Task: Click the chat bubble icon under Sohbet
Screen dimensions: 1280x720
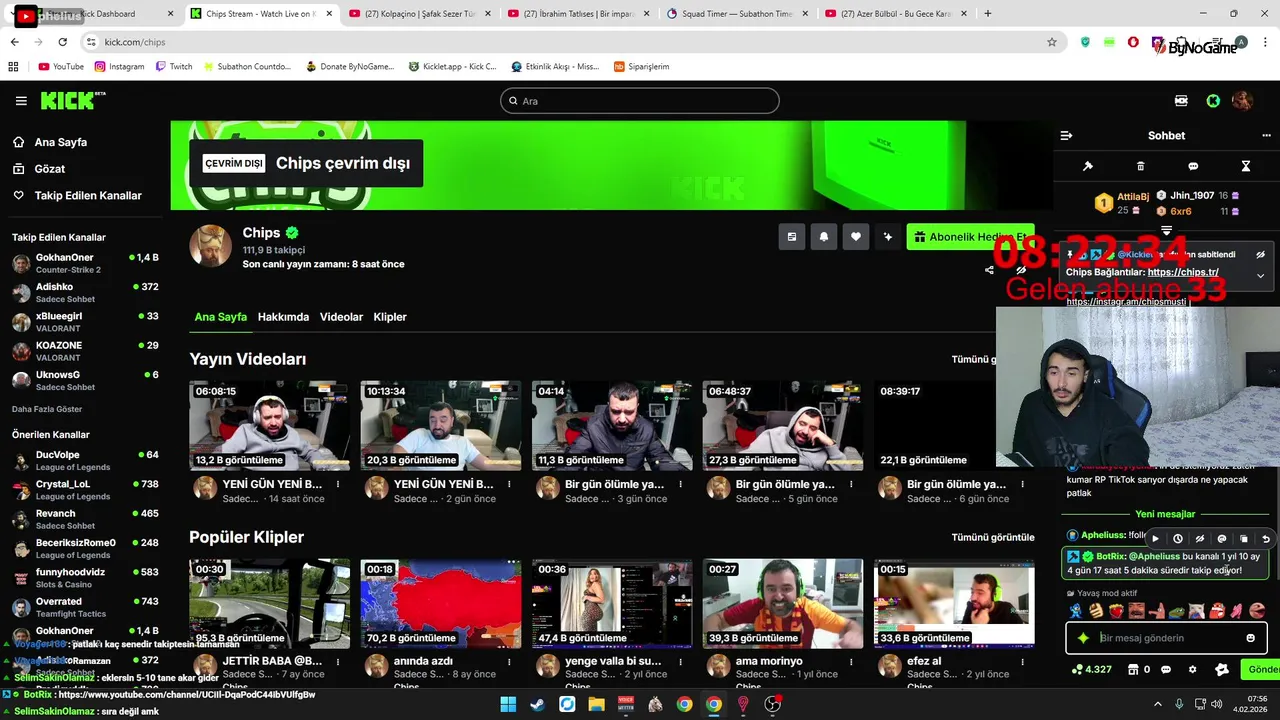Action: coord(1193,166)
